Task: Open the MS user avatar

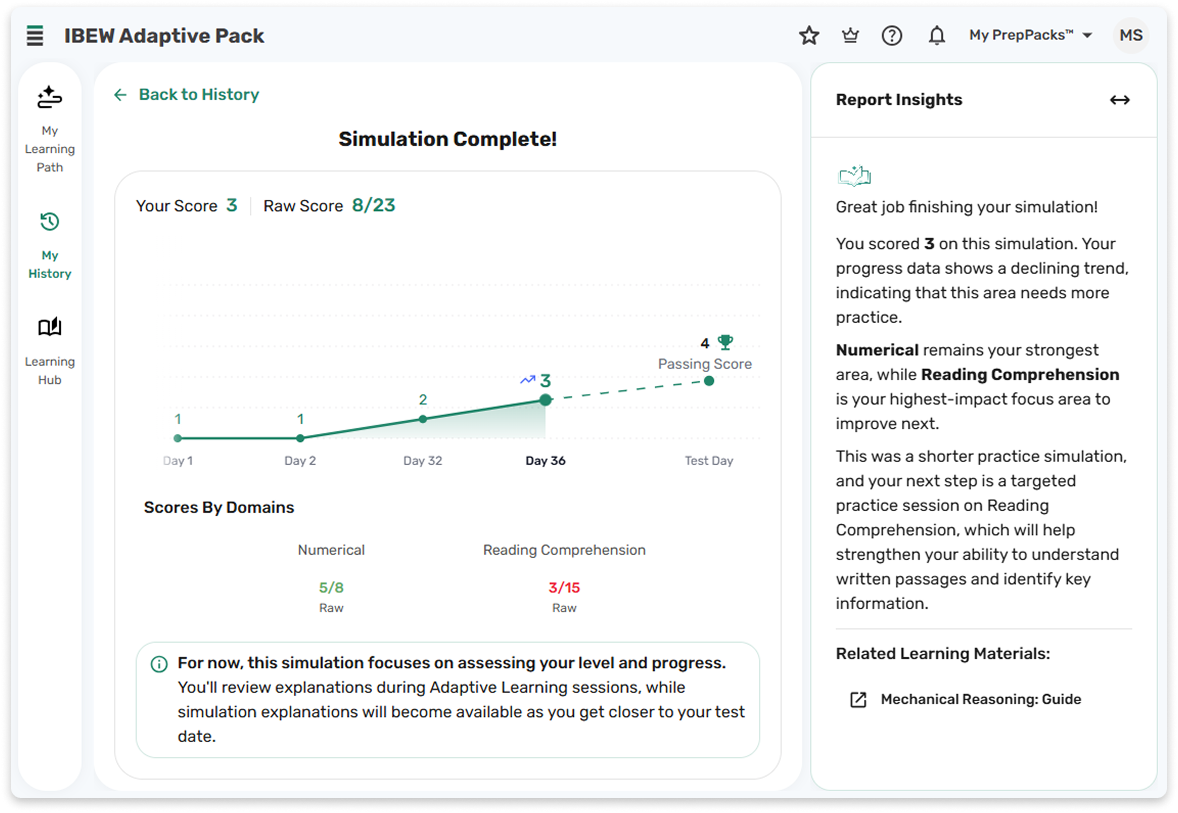Action: [1131, 35]
